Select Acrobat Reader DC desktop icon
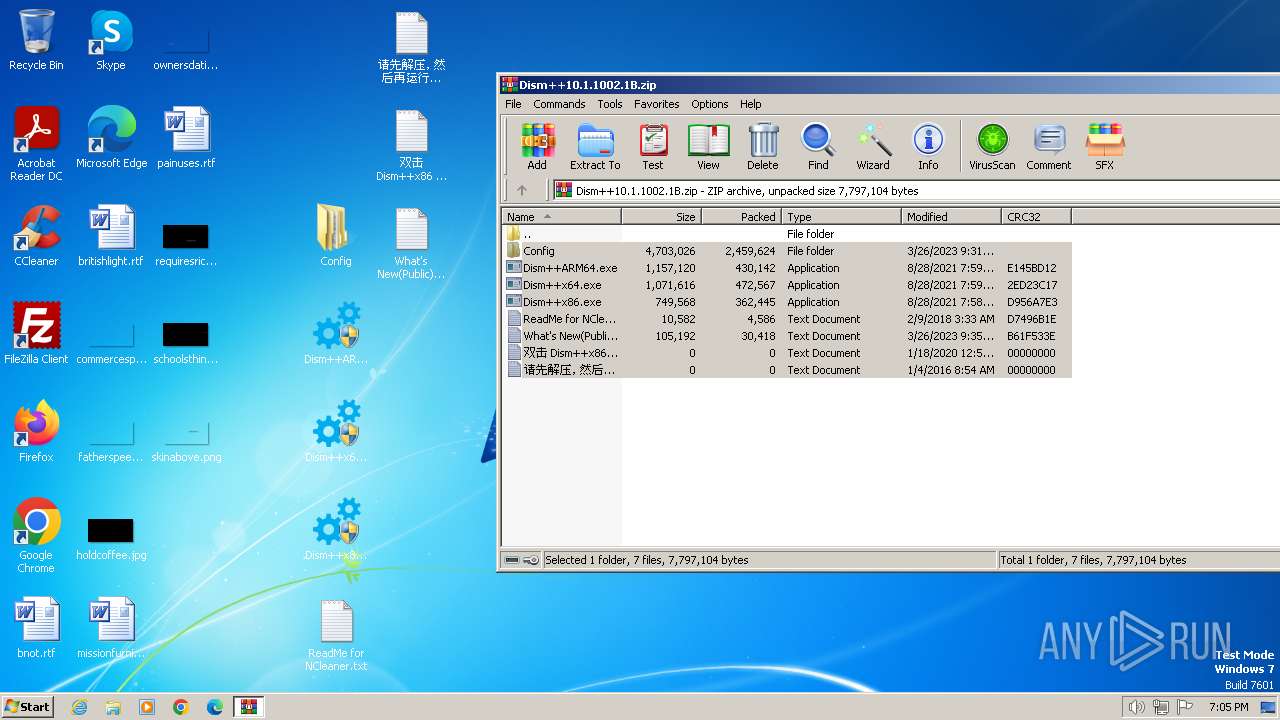This screenshot has height=720, width=1280. [36, 145]
